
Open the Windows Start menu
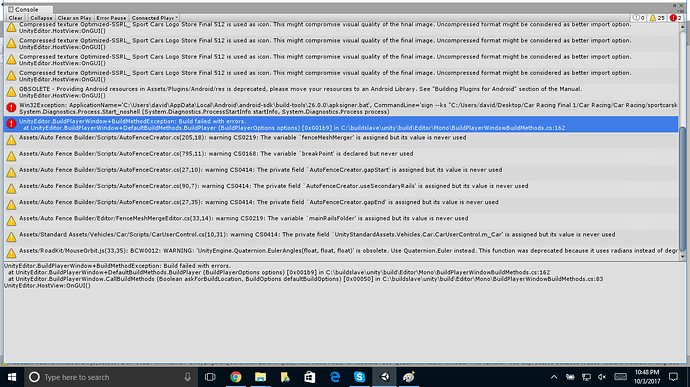[x=12, y=377]
